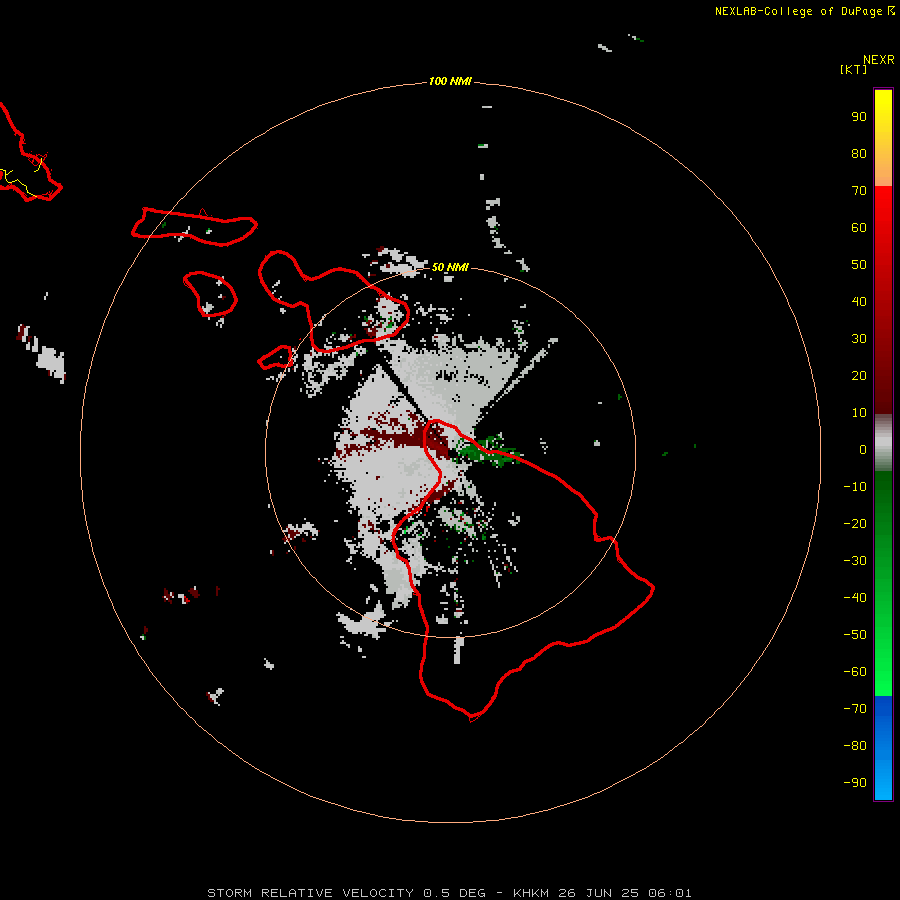The width and height of the screenshot is (900, 900).
Task: Click the NEXR label above the colorbar
Action: 879,59
